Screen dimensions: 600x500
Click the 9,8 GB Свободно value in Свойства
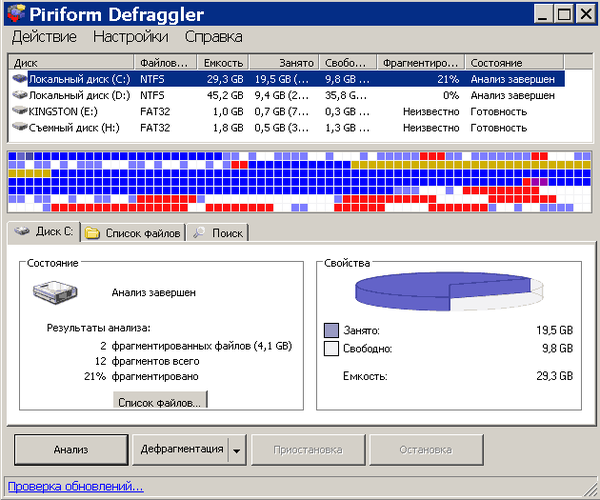pyautogui.click(x=558, y=349)
